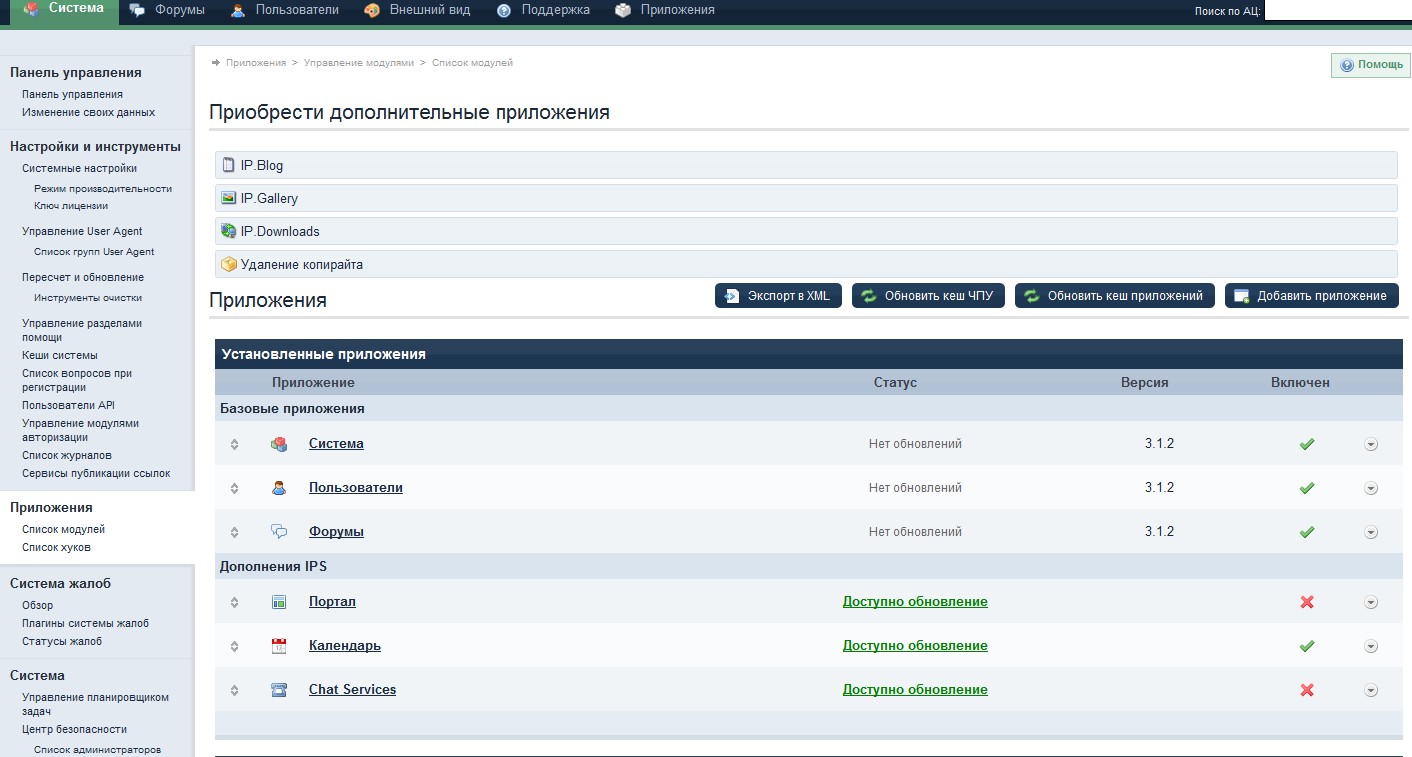Viewport: 1412px width, 757px height.
Task: Open Плагины системы жалоб in sidebar
Action: tap(85, 623)
